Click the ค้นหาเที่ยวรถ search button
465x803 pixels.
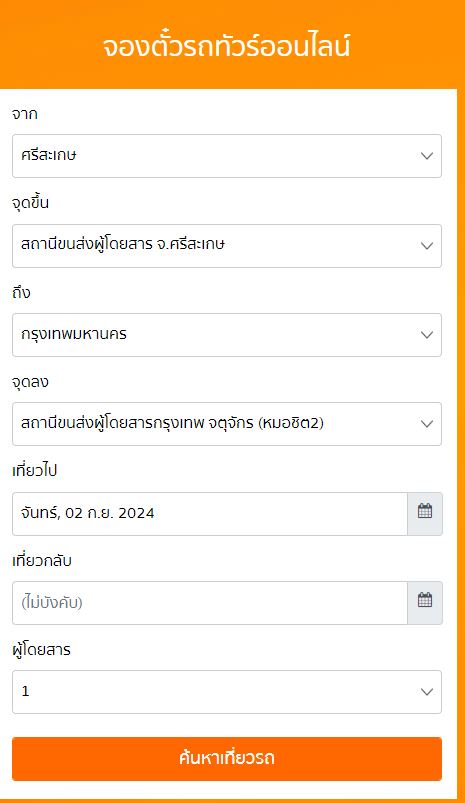point(227,758)
